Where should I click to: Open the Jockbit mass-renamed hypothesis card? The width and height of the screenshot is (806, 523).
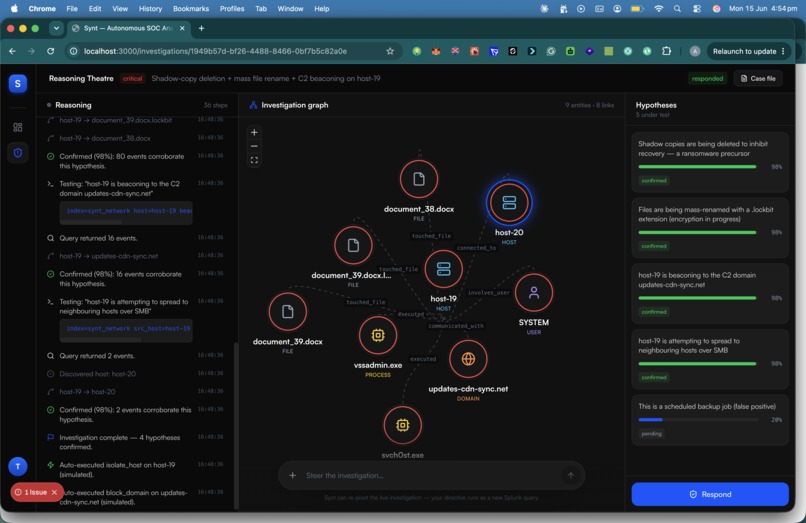[x=710, y=228]
